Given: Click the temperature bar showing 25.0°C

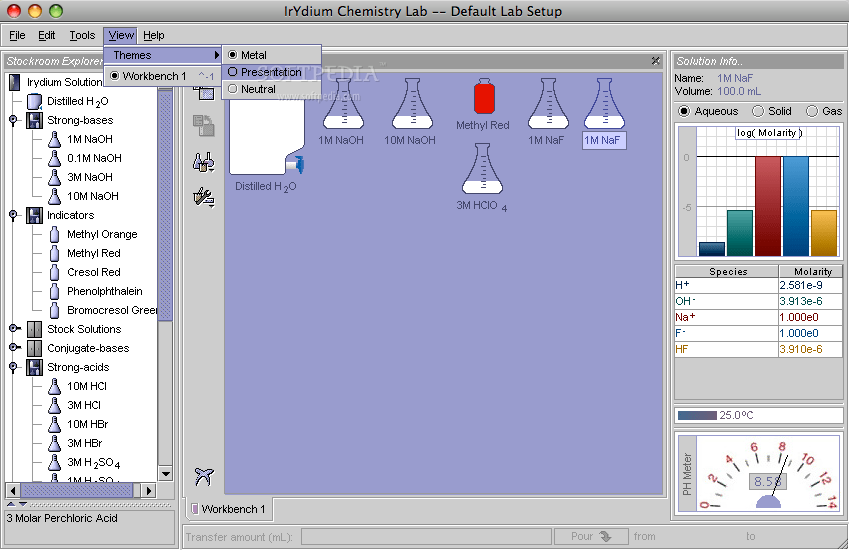Looking at the screenshot, I should click(759, 415).
